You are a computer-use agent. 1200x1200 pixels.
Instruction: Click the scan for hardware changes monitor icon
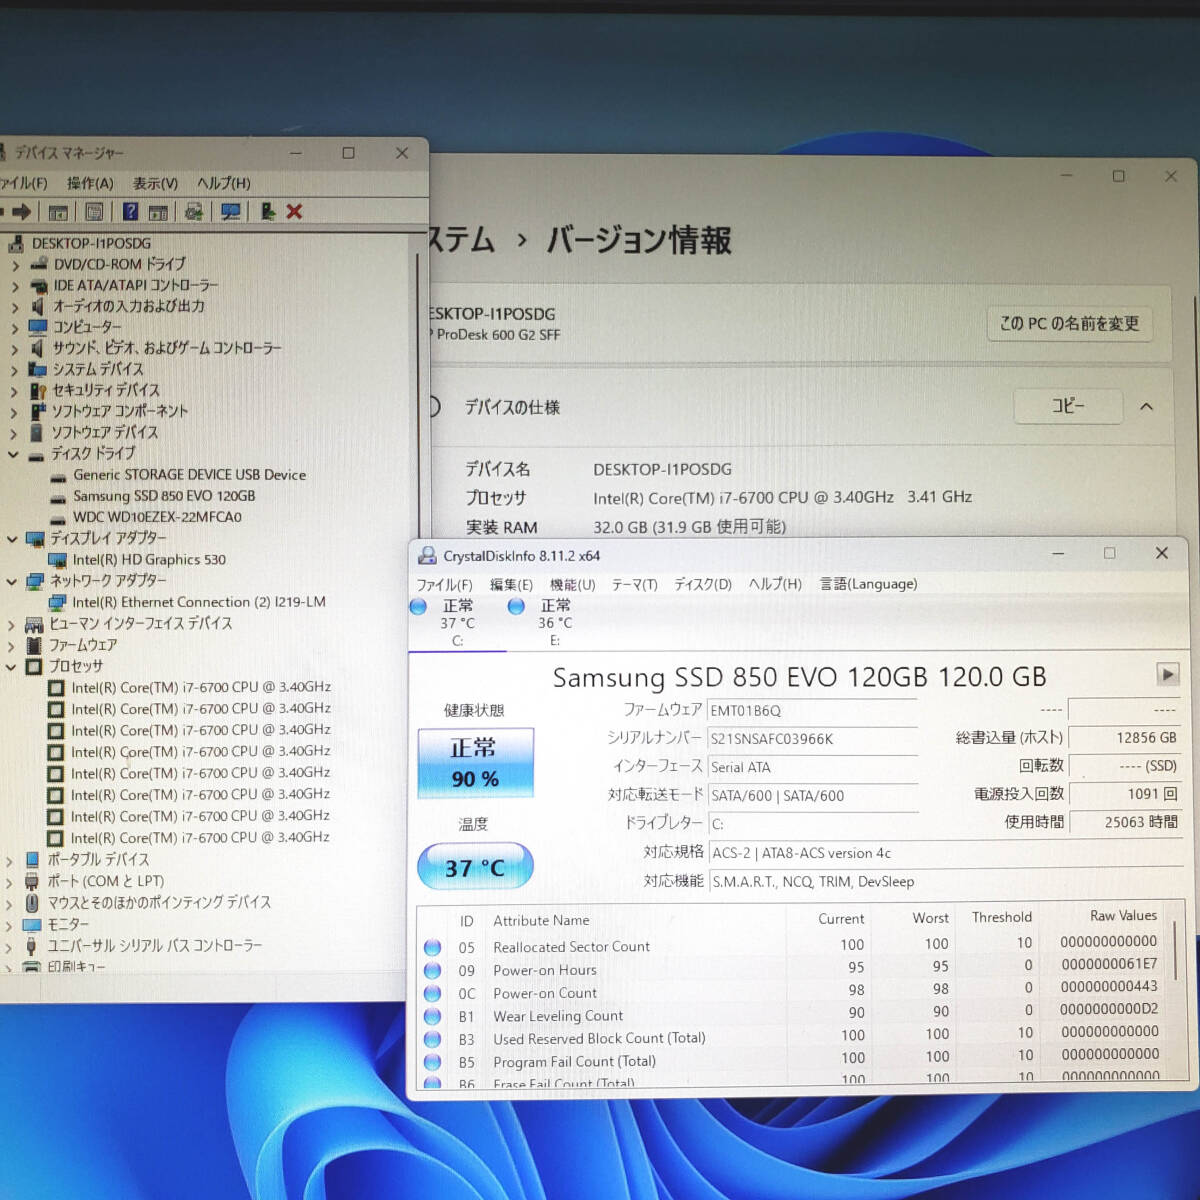pos(231,212)
